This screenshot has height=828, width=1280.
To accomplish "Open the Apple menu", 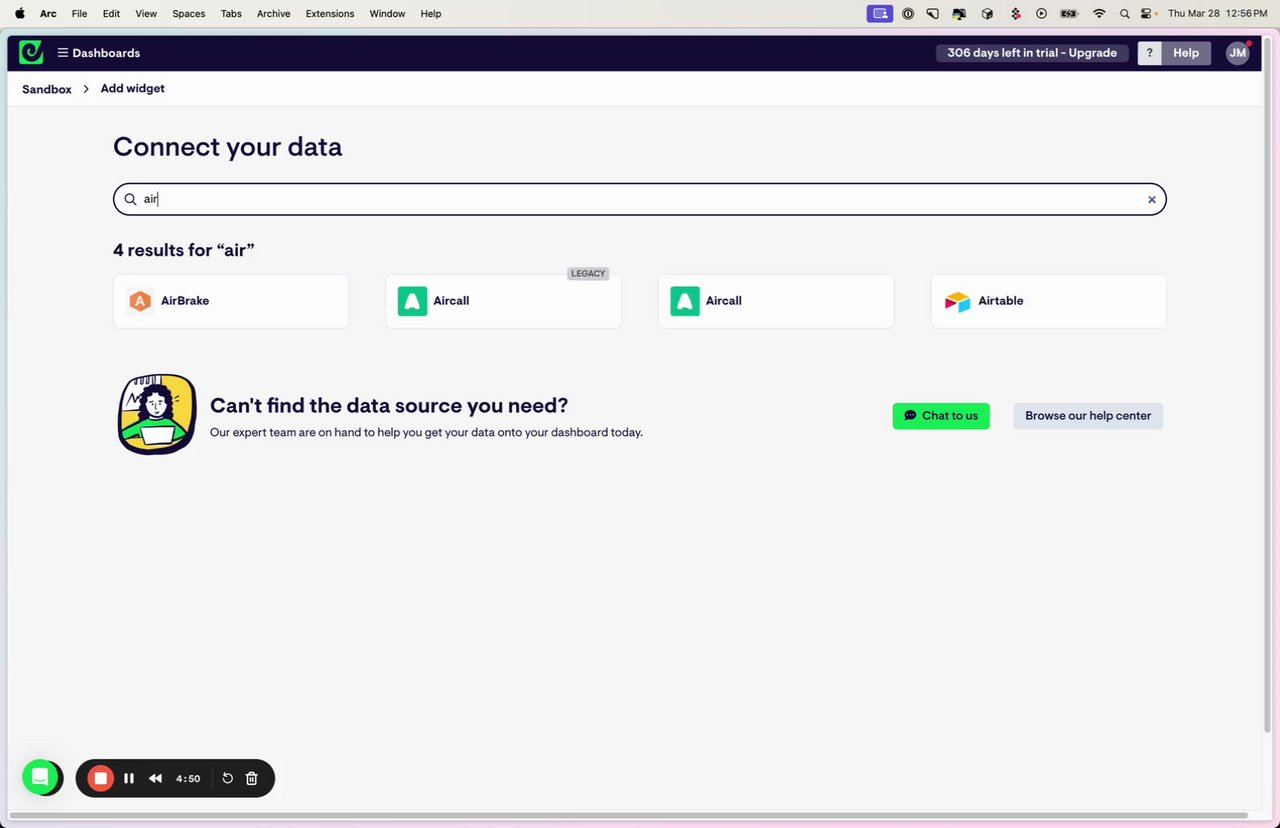I will coord(20,14).
